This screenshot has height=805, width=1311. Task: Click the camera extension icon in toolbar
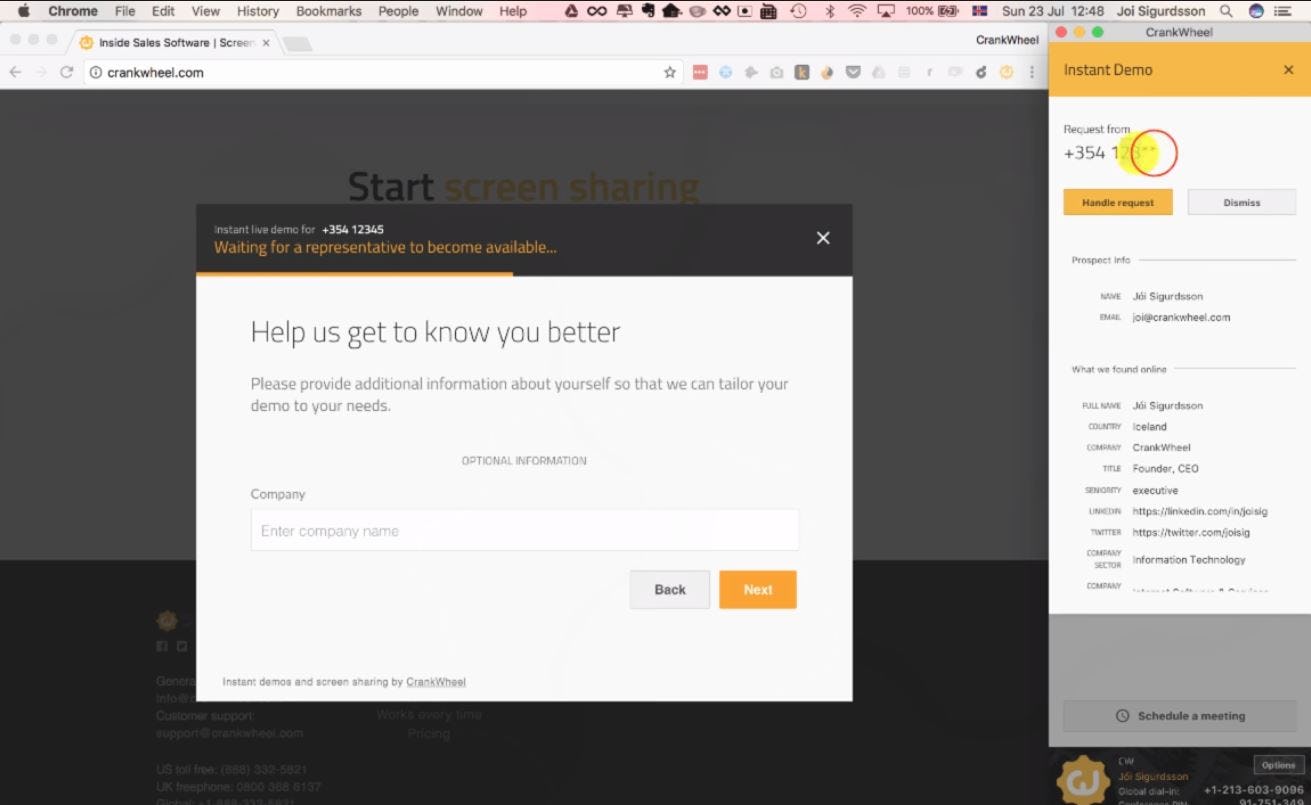[776, 72]
